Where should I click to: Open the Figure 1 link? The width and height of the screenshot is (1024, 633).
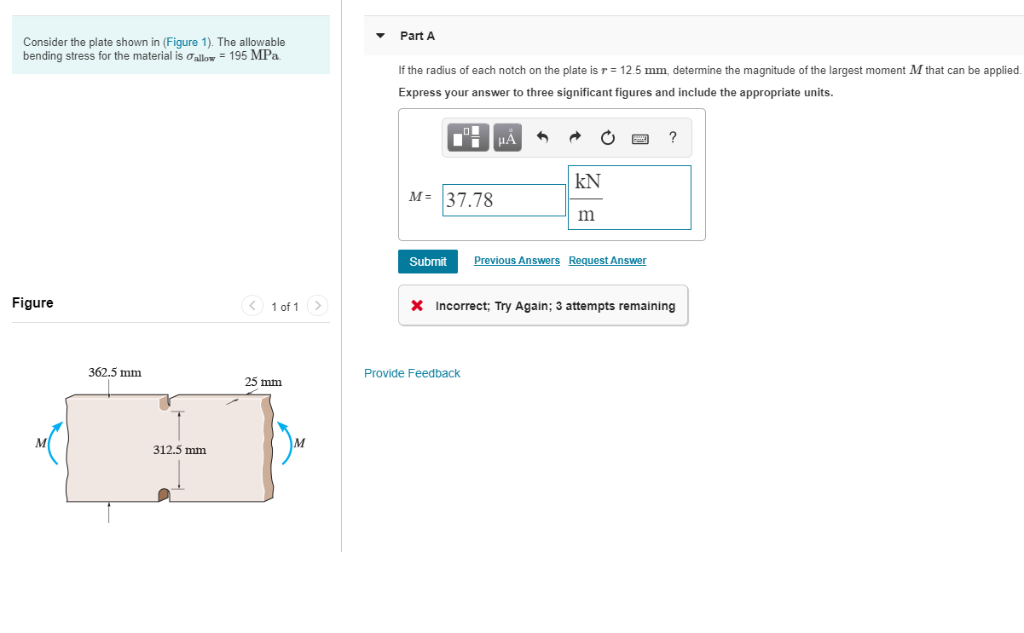coord(187,42)
